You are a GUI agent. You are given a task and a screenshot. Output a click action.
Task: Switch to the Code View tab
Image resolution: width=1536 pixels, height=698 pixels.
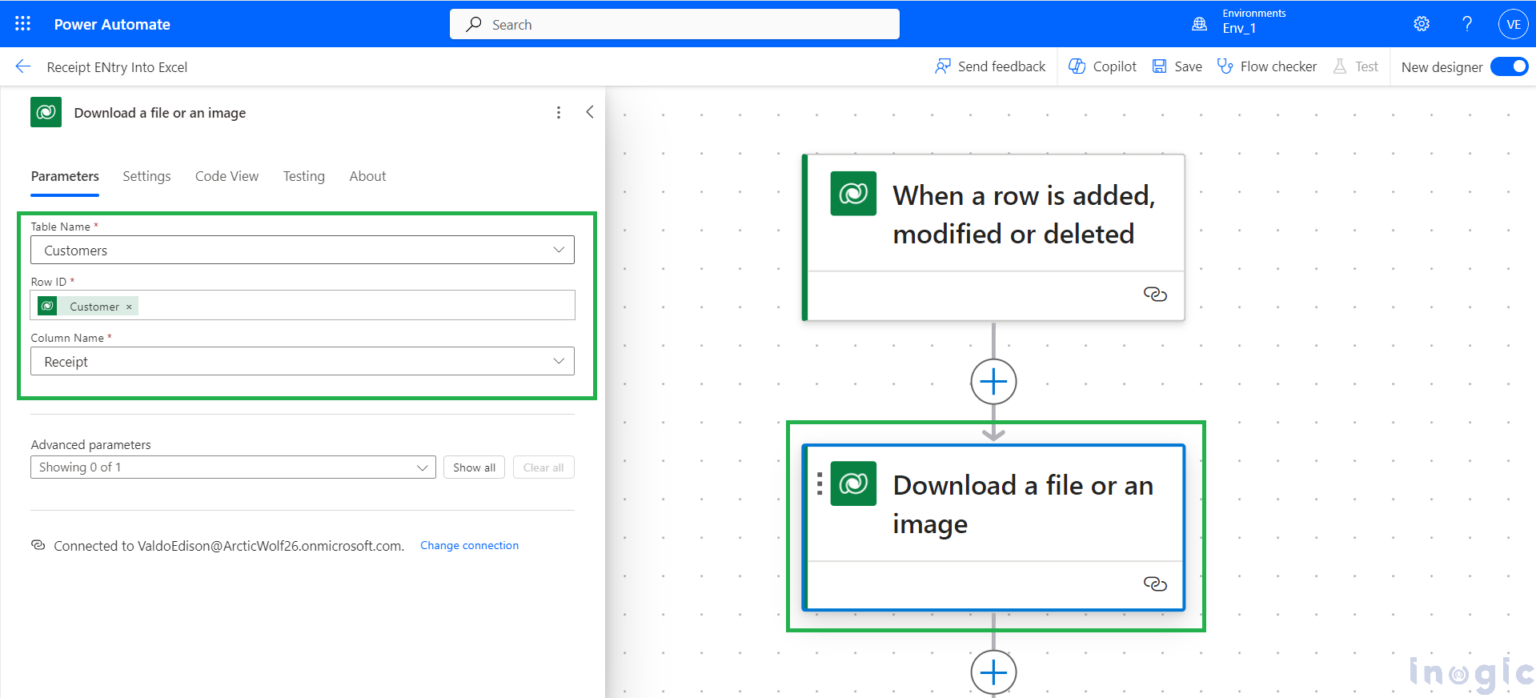(x=226, y=176)
